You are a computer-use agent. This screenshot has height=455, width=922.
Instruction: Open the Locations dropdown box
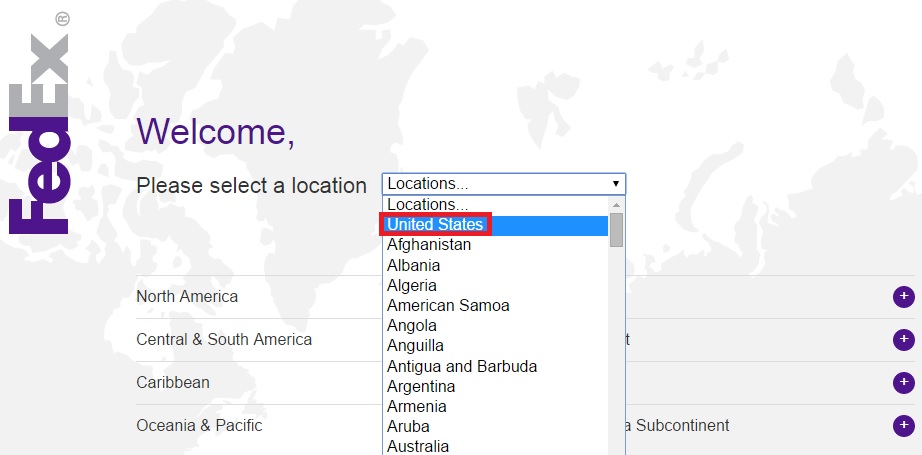(x=504, y=184)
